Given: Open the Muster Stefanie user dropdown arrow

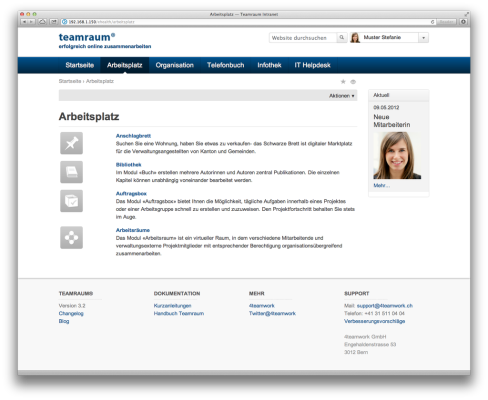Looking at the screenshot, I should click(423, 38).
